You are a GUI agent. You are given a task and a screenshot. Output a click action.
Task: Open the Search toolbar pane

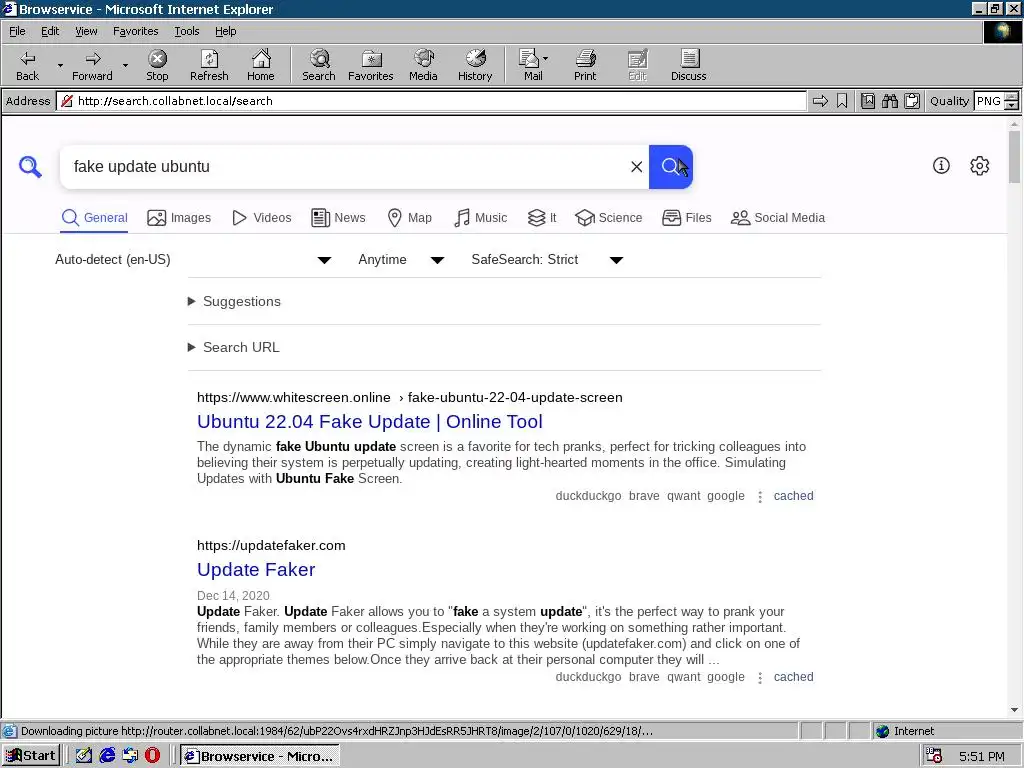pos(319,65)
